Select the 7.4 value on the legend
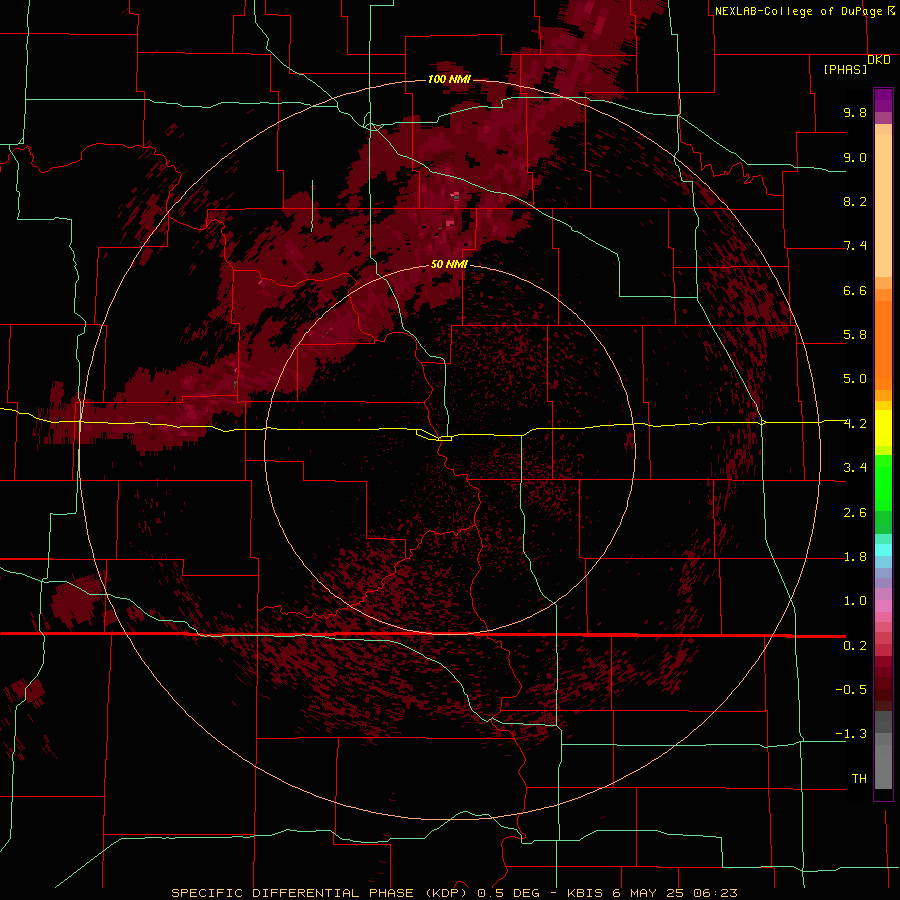Image resolution: width=900 pixels, height=900 pixels. pos(855,246)
